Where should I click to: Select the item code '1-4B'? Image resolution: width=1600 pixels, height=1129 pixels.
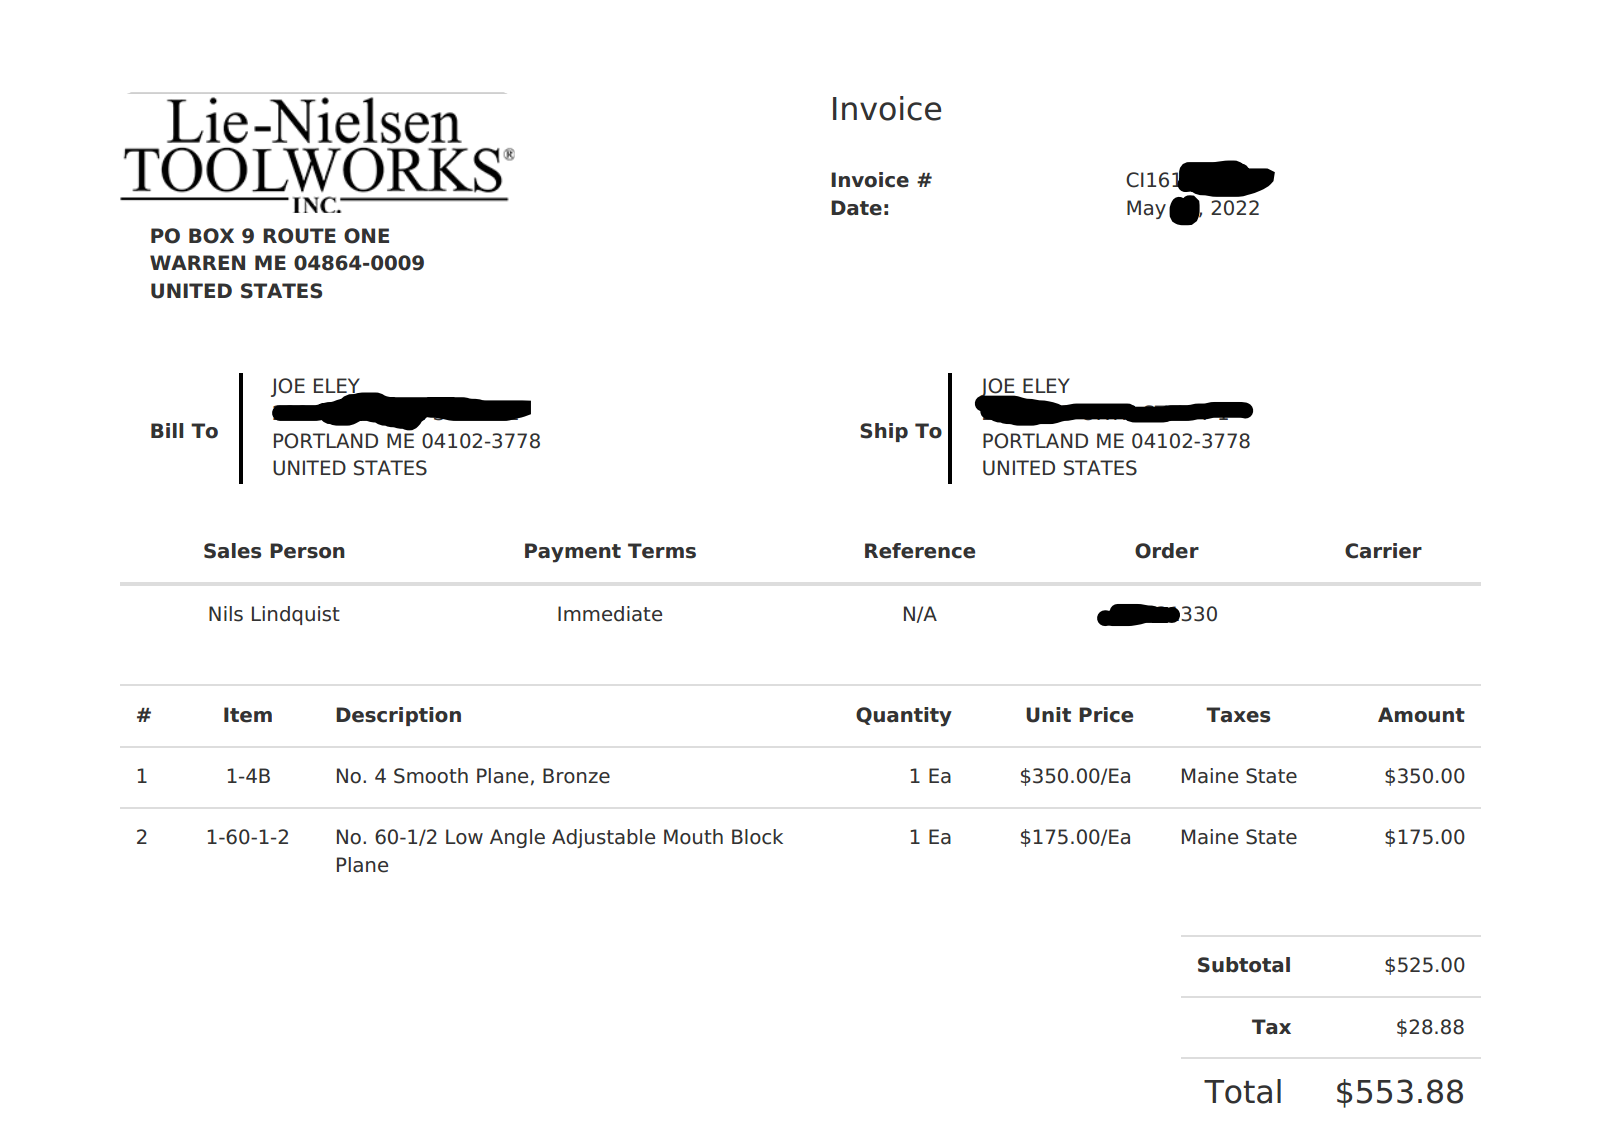tap(248, 776)
